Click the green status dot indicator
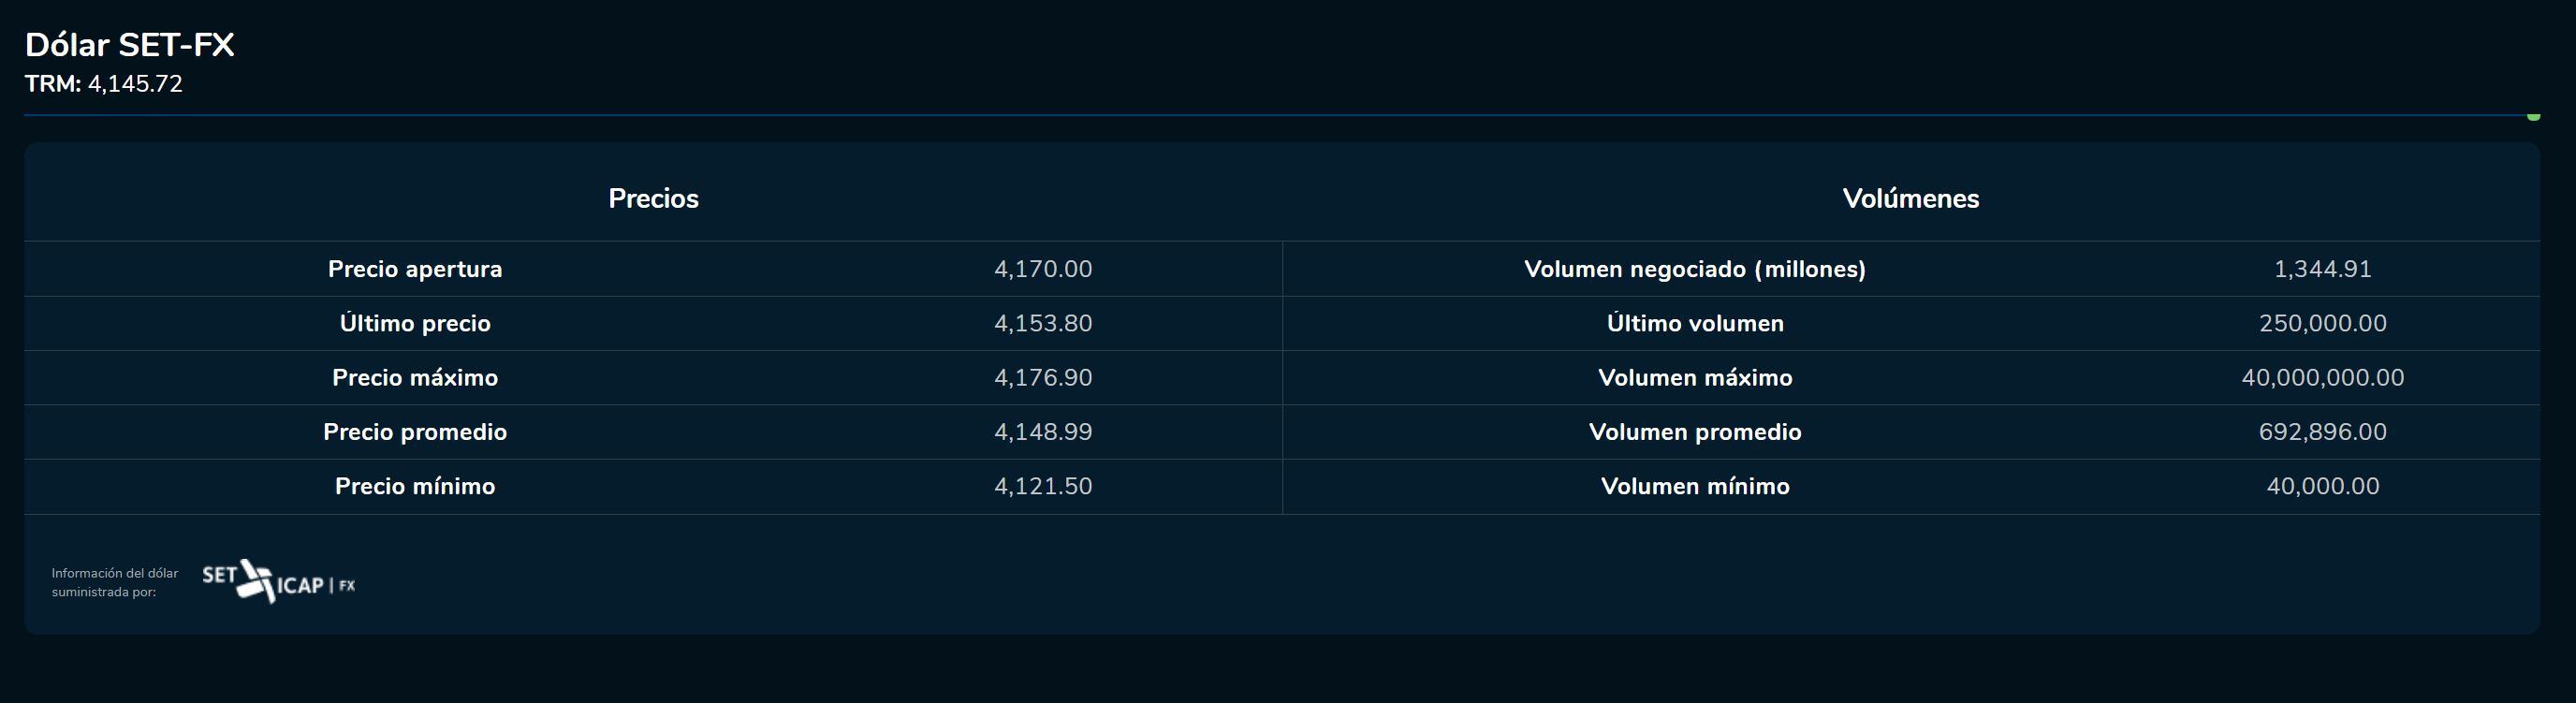This screenshot has width=2576, height=703. click(x=2533, y=117)
